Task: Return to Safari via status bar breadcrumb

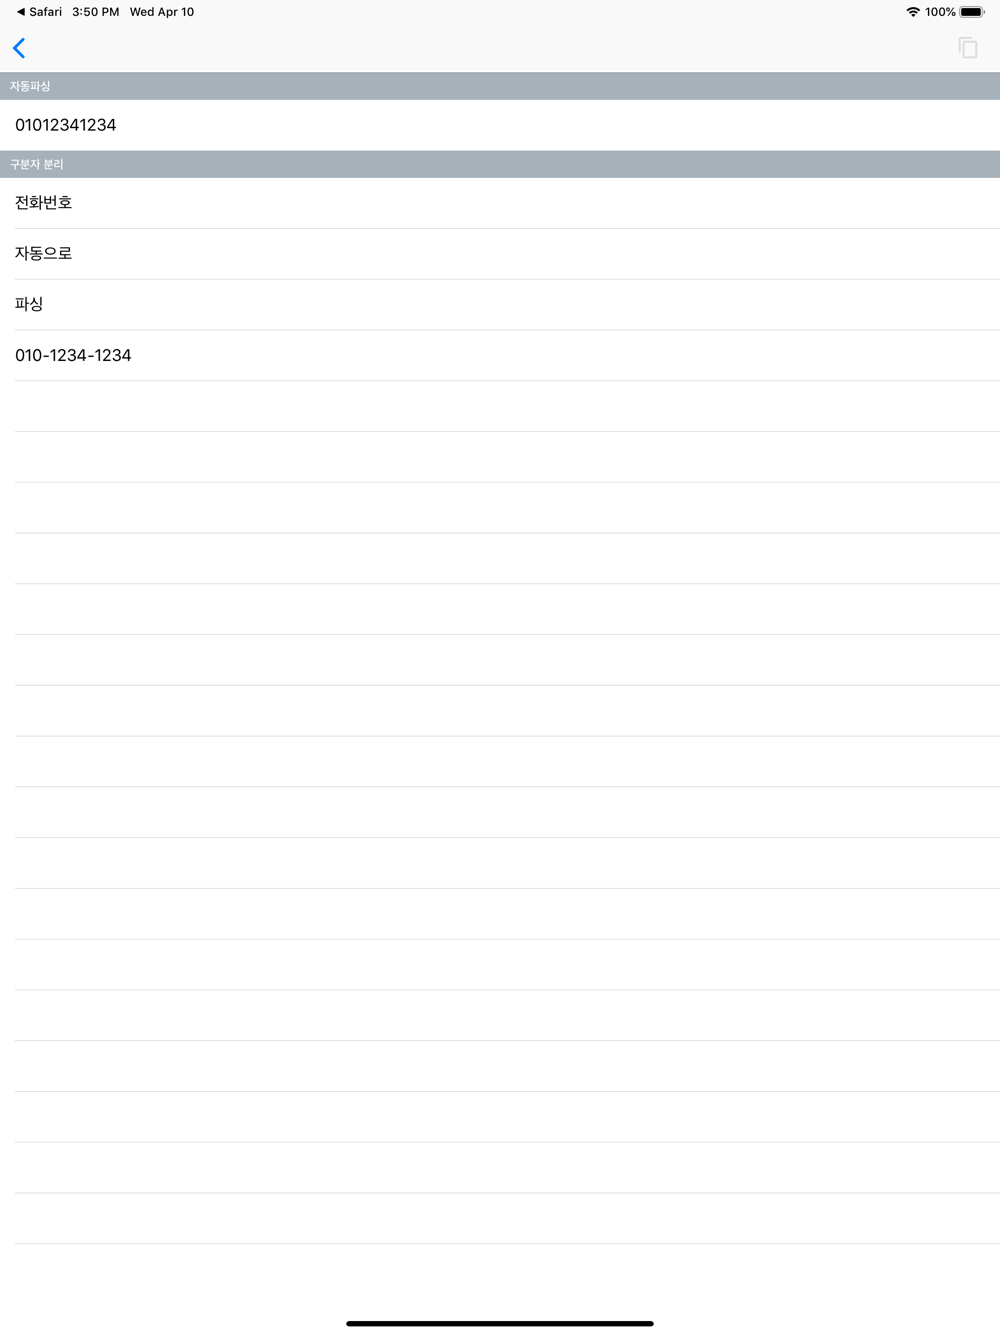Action: [40, 12]
